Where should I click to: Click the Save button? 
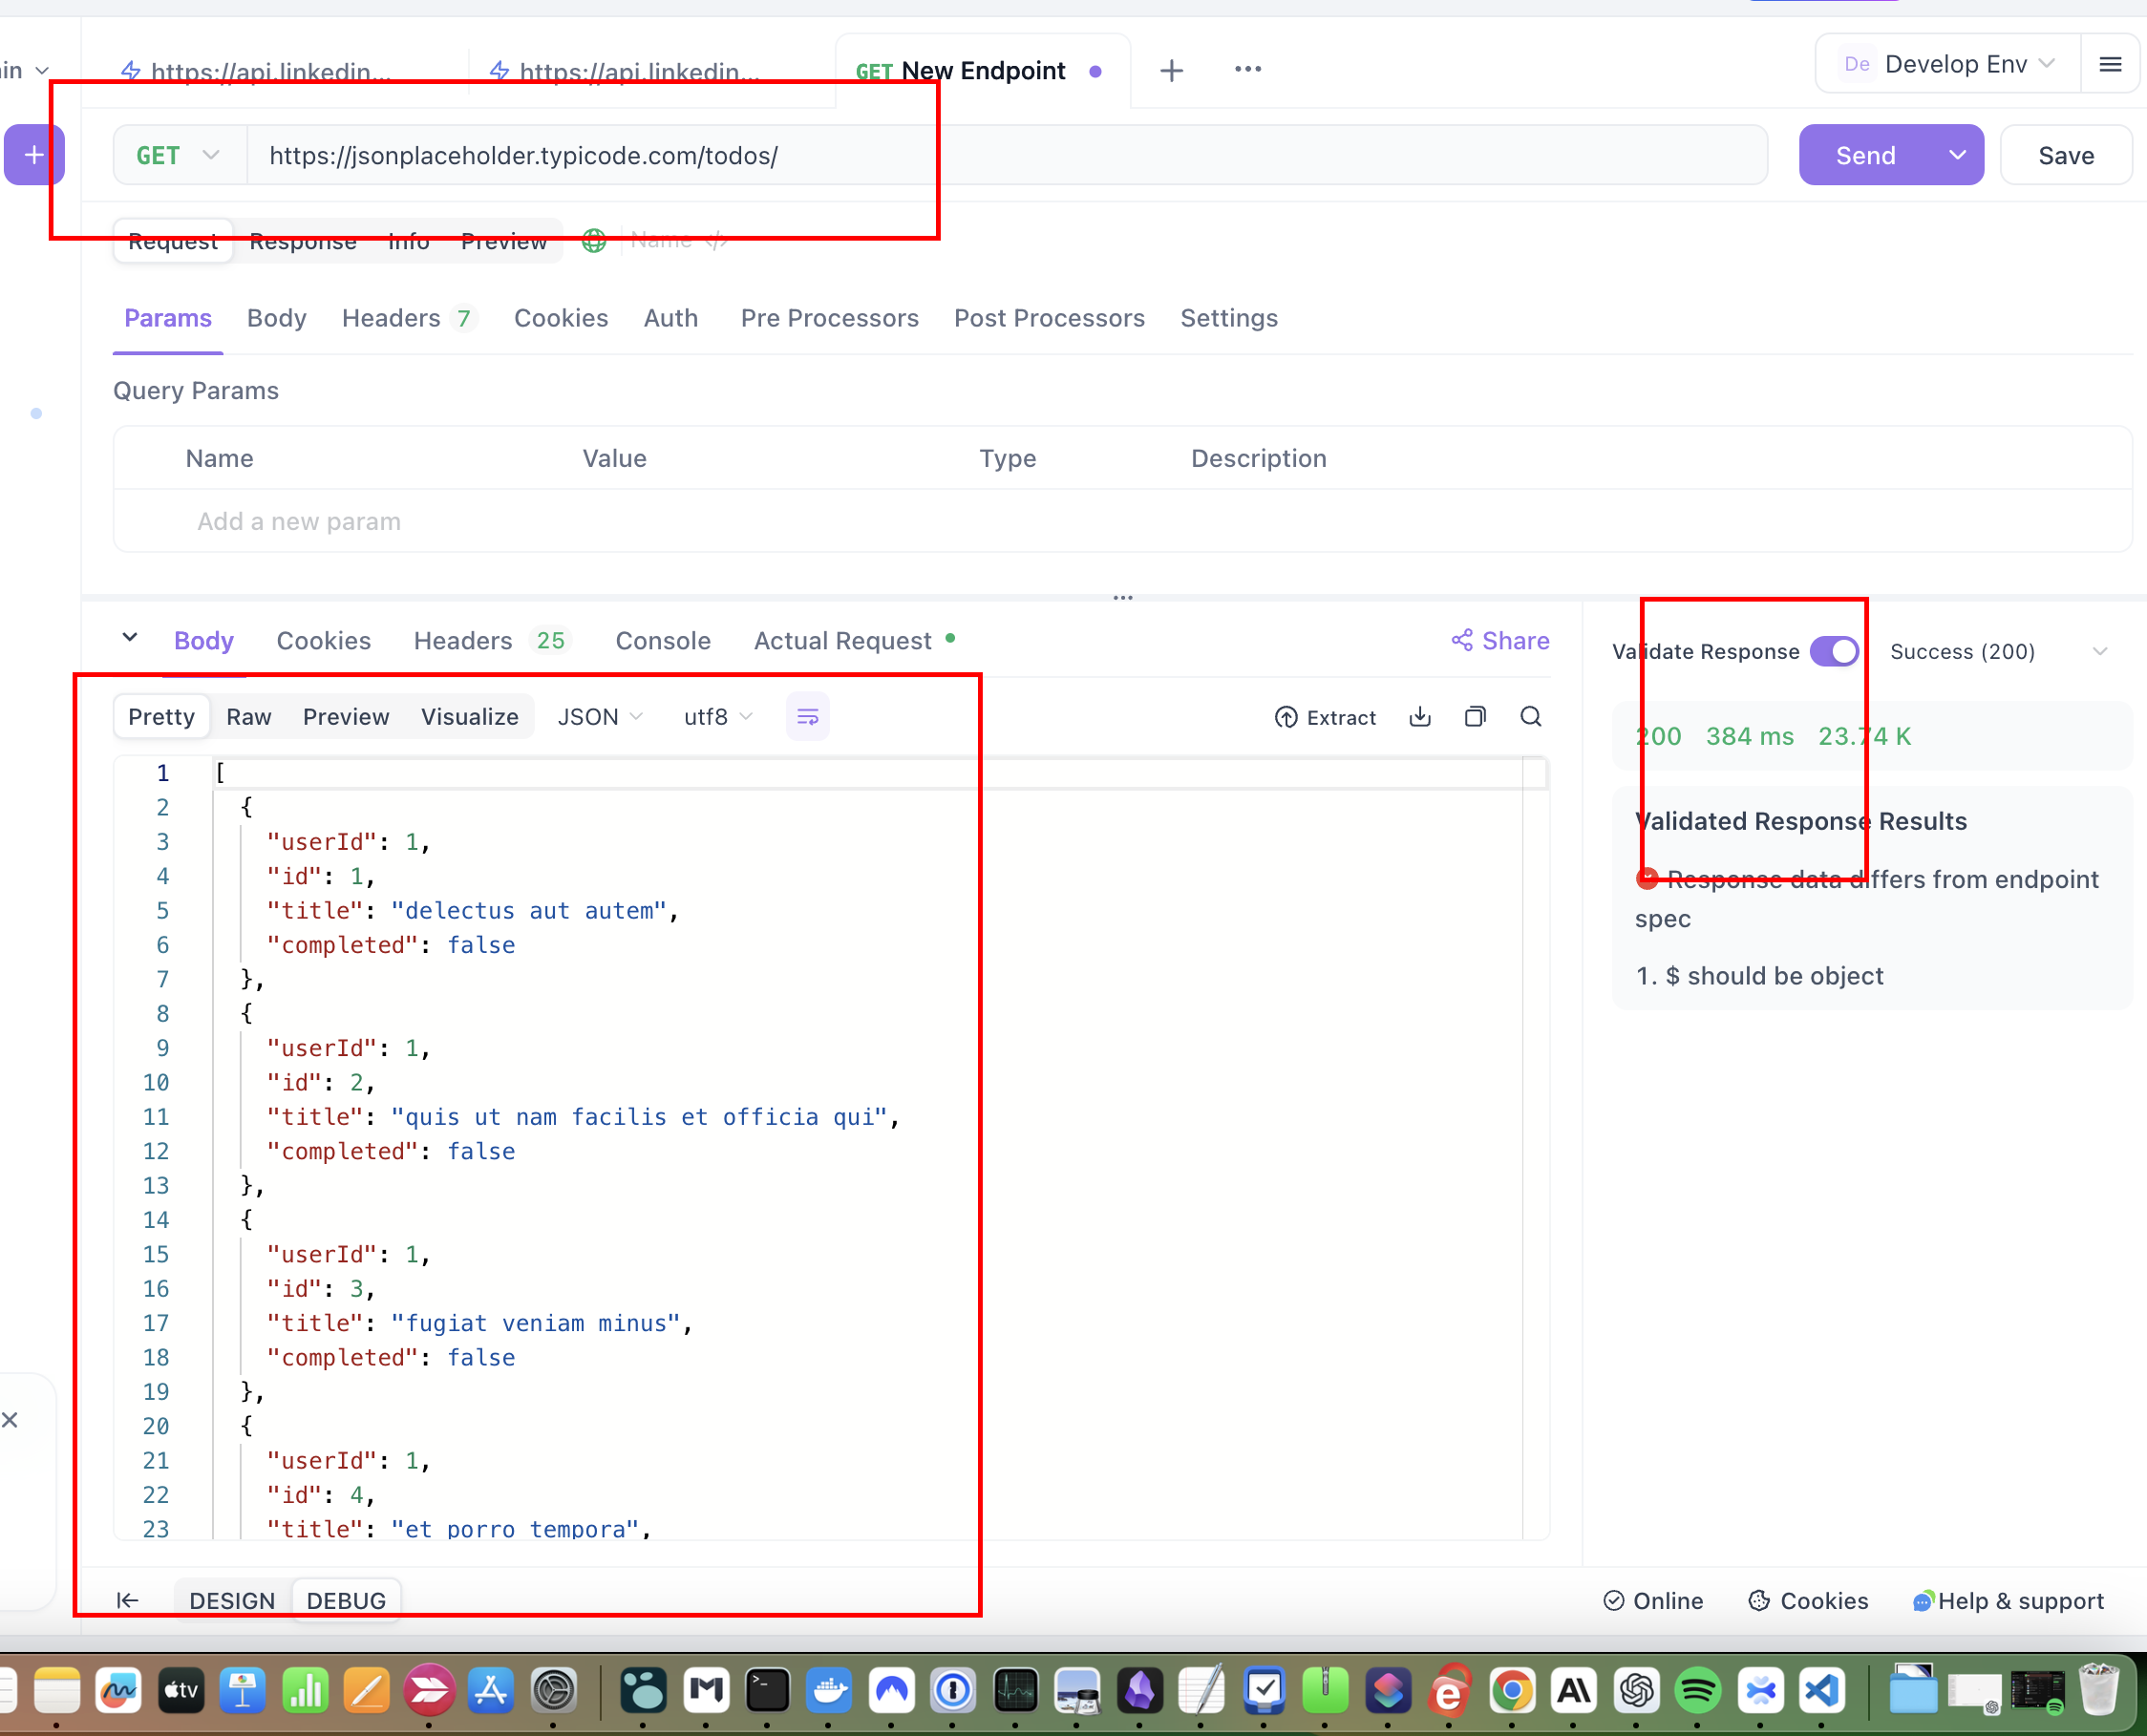[x=2065, y=156]
